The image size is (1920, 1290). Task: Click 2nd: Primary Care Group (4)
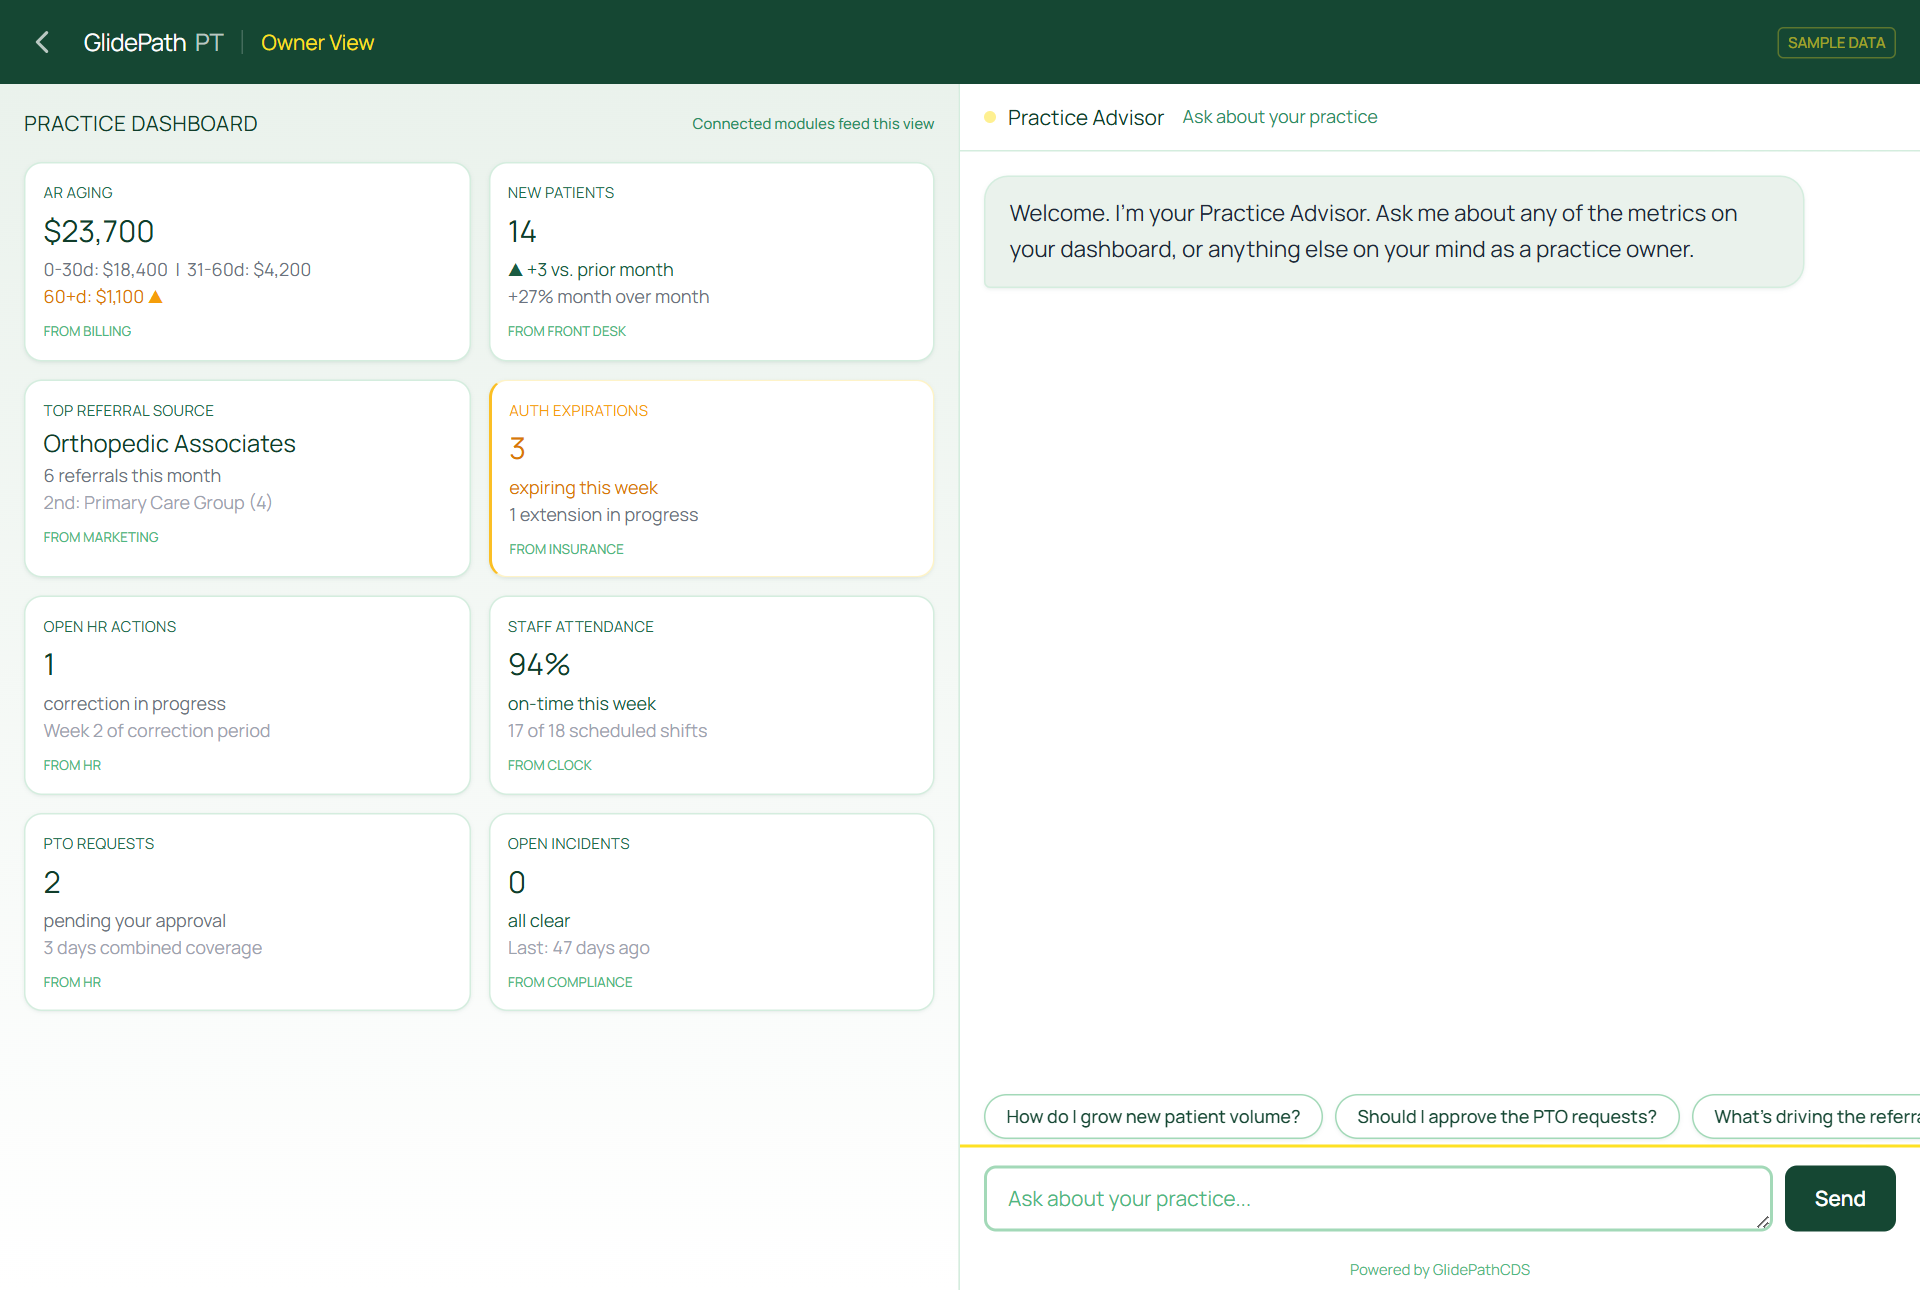tap(158, 503)
